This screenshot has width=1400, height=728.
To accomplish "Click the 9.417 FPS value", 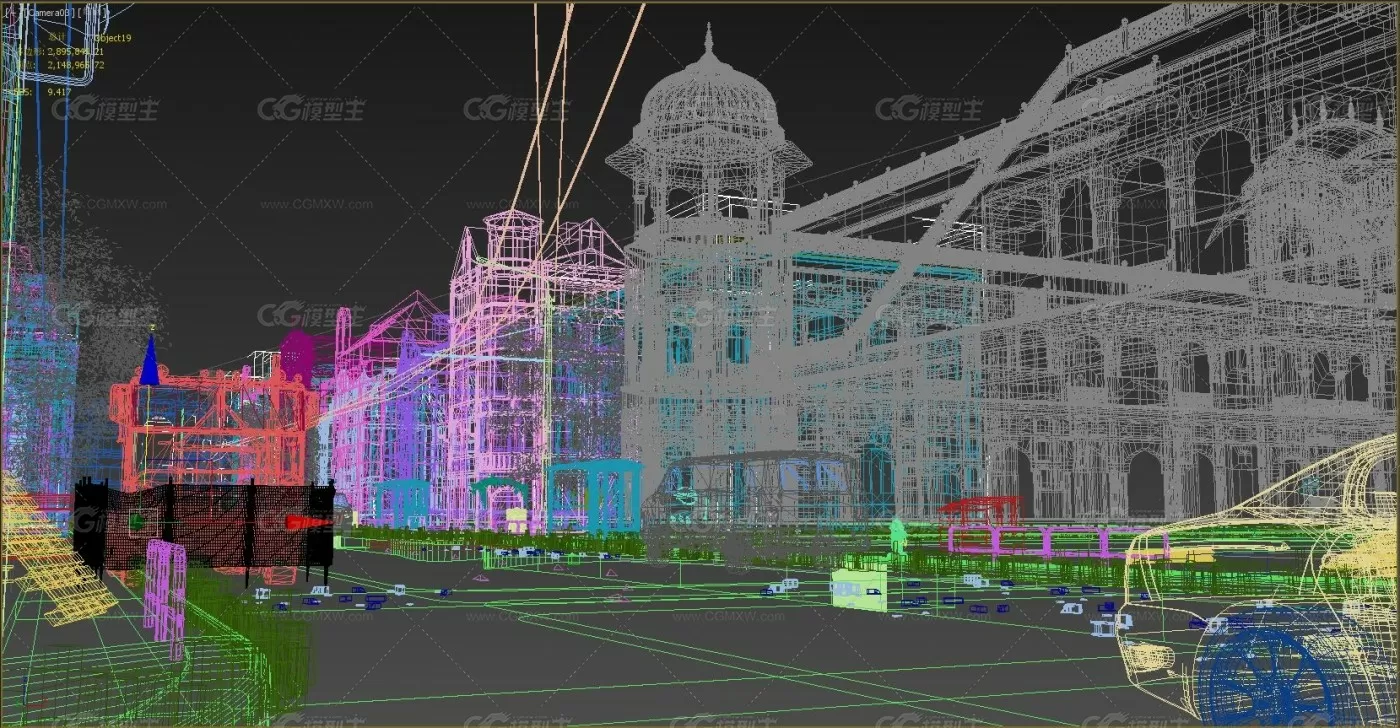I will point(59,92).
